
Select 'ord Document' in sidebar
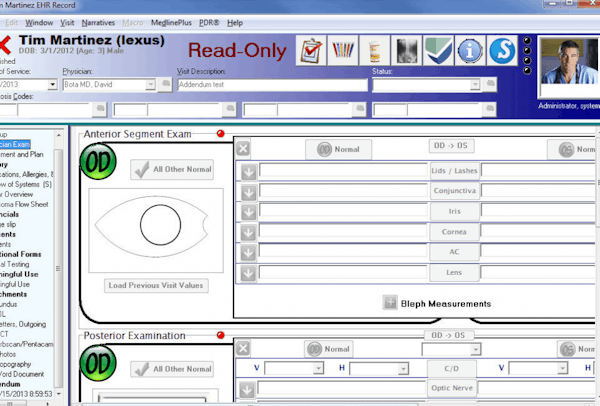click(x=22, y=374)
